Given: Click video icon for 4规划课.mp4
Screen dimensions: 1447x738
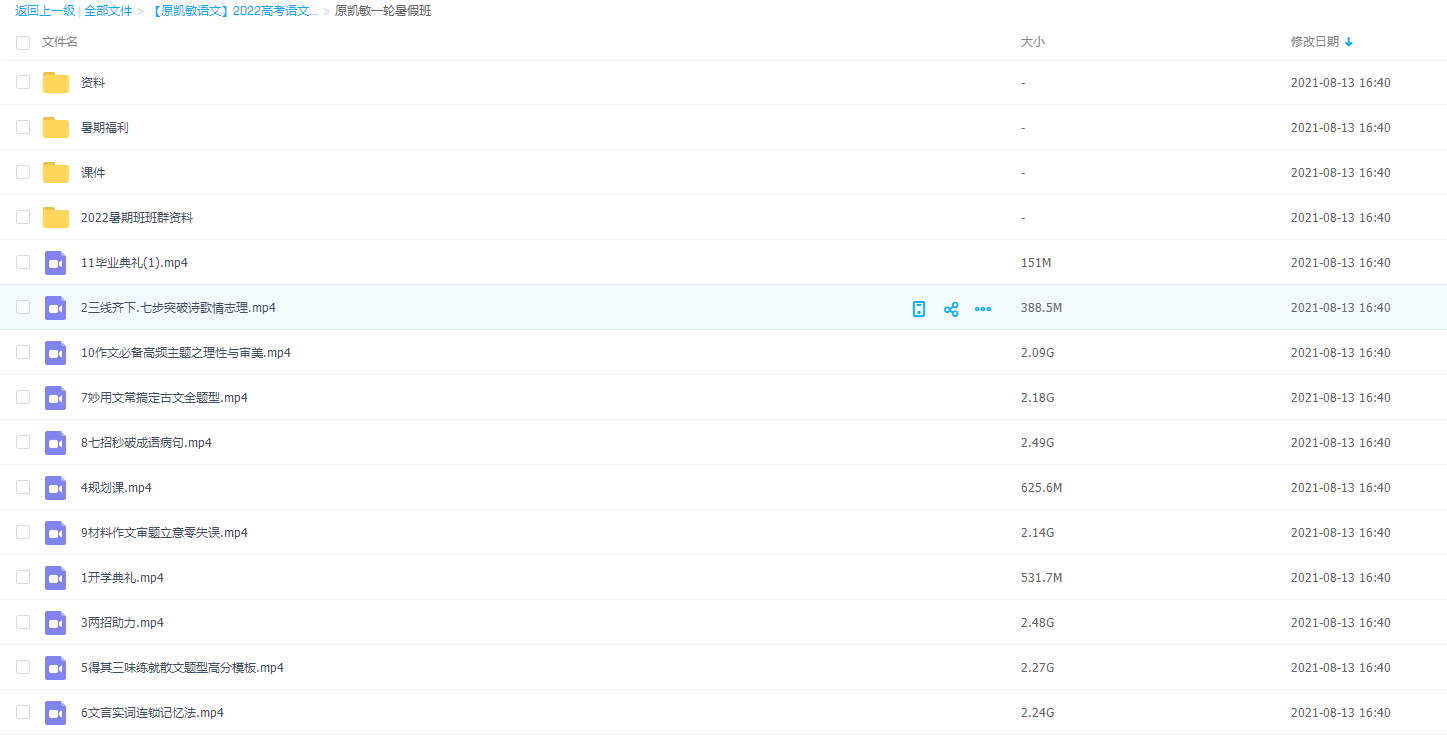Looking at the screenshot, I should coord(56,488).
